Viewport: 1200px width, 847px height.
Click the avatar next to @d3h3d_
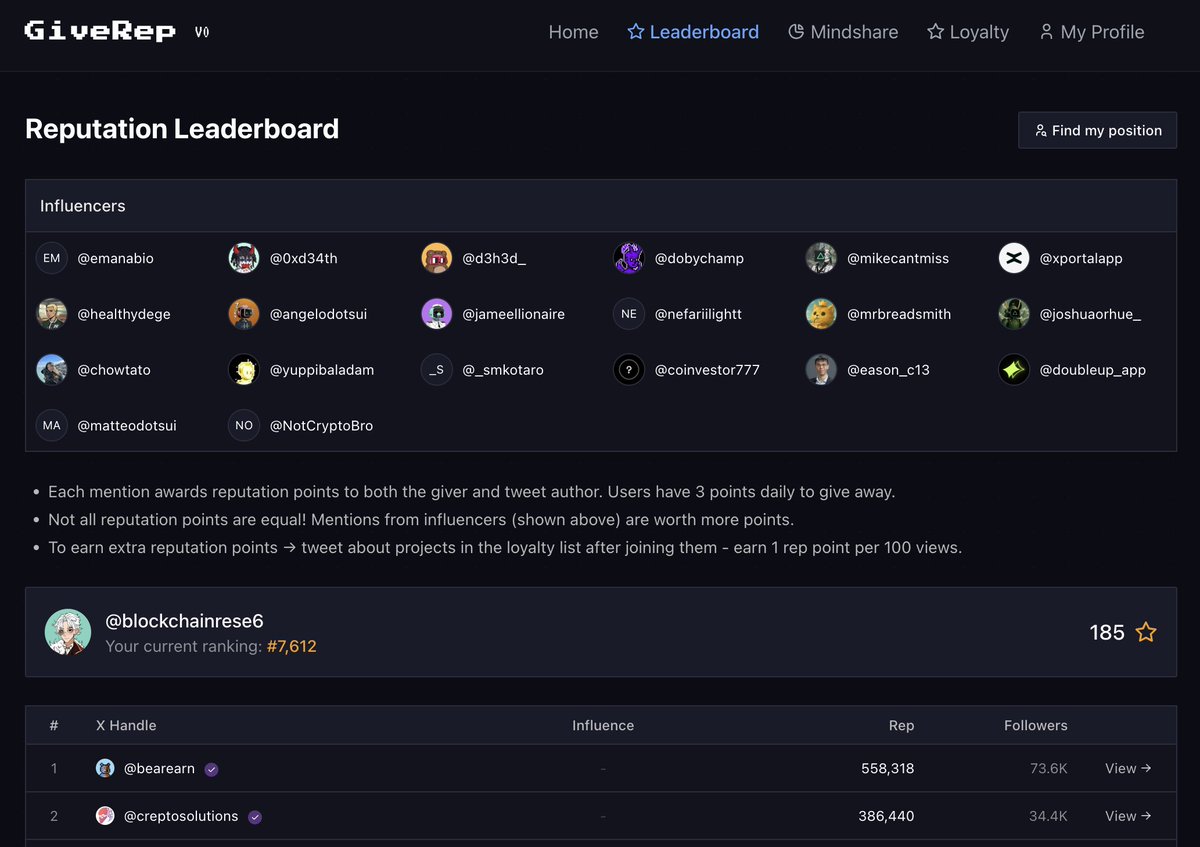[x=437, y=258]
